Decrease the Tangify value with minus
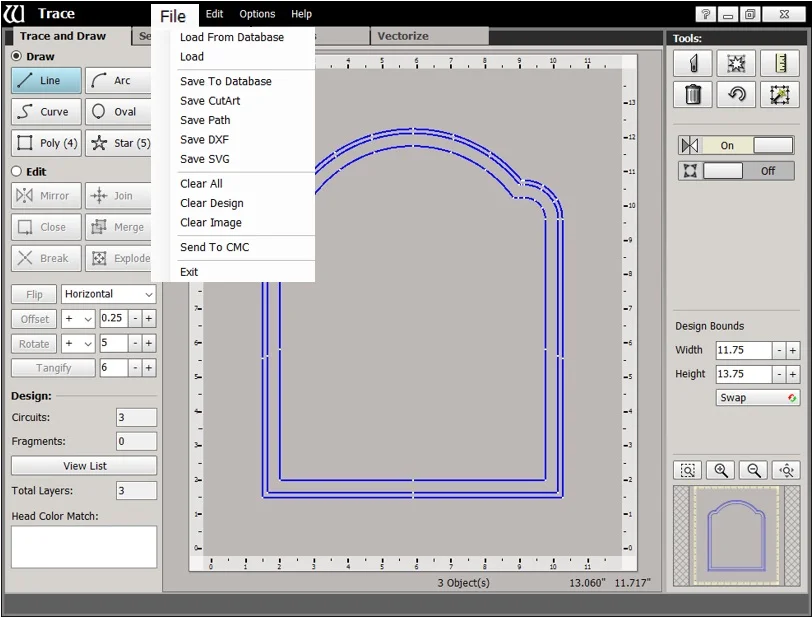812x618 pixels. pyautogui.click(x=135, y=368)
